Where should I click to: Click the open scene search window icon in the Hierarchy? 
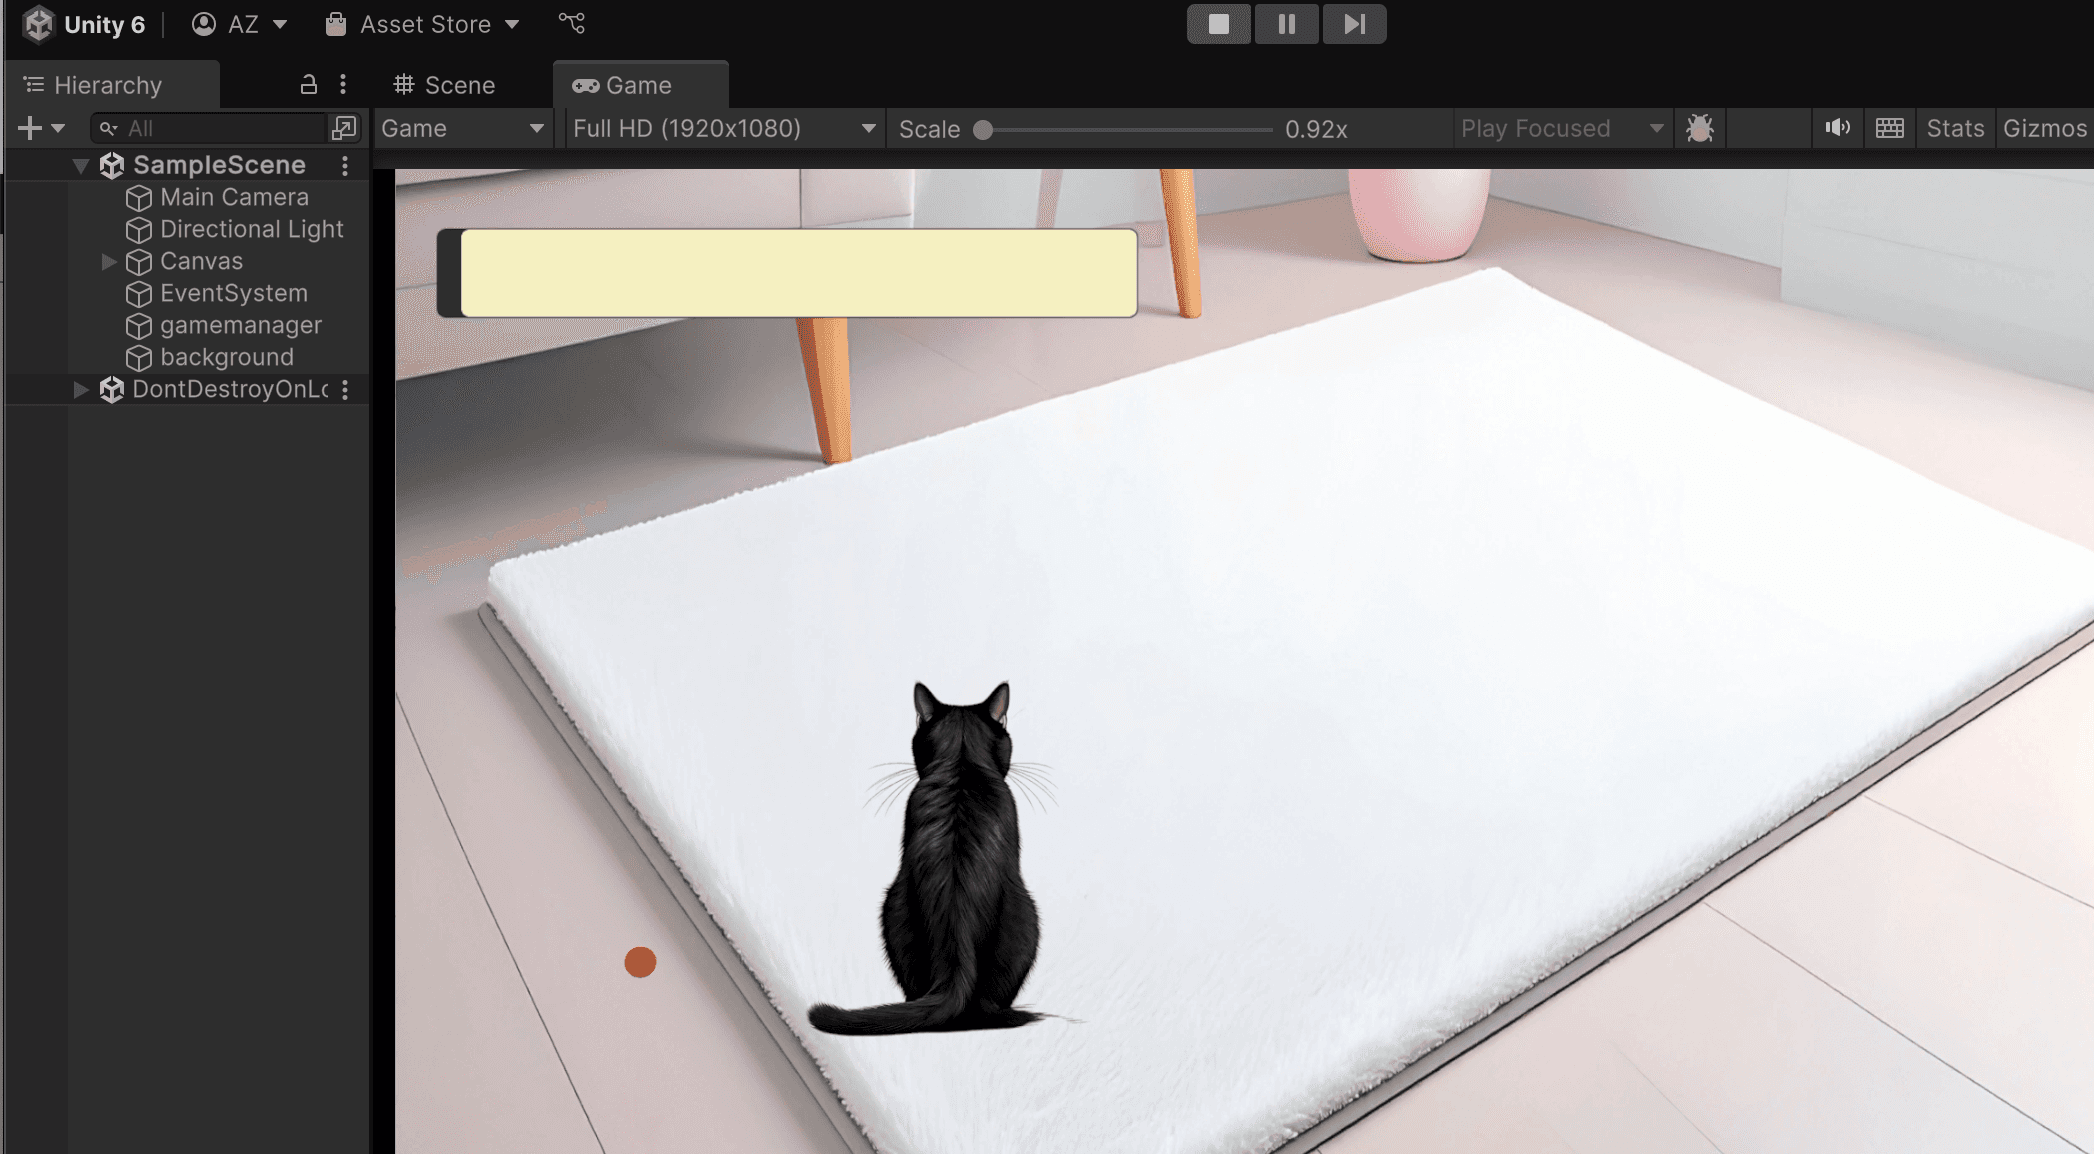point(344,128)
